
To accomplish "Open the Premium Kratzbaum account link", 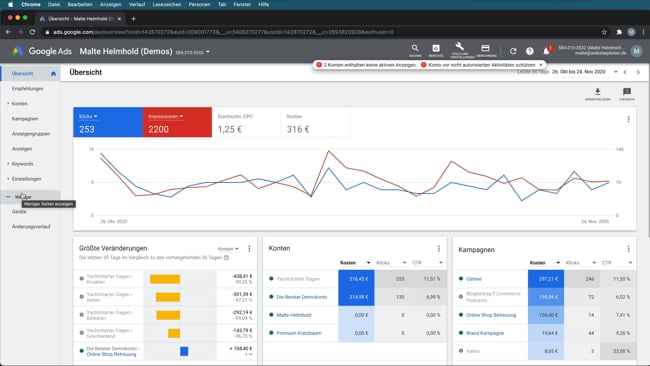I will [299, 333].
